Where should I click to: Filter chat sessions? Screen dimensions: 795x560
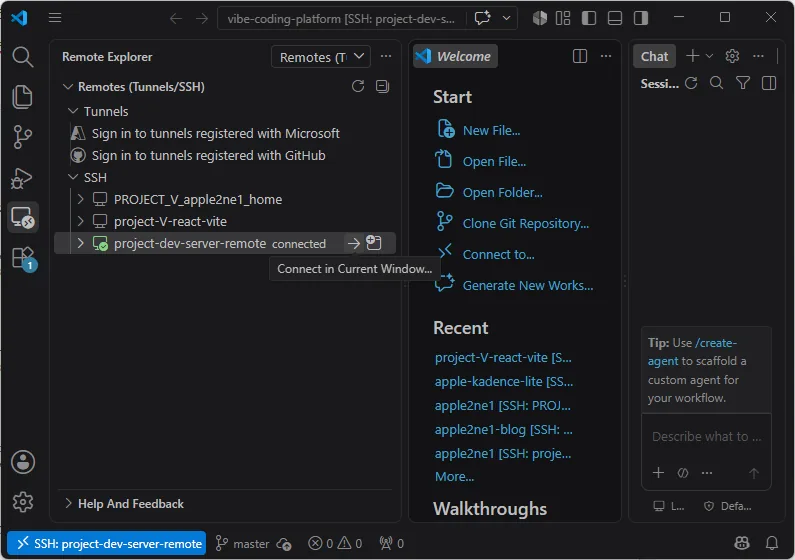click(743, 83)
